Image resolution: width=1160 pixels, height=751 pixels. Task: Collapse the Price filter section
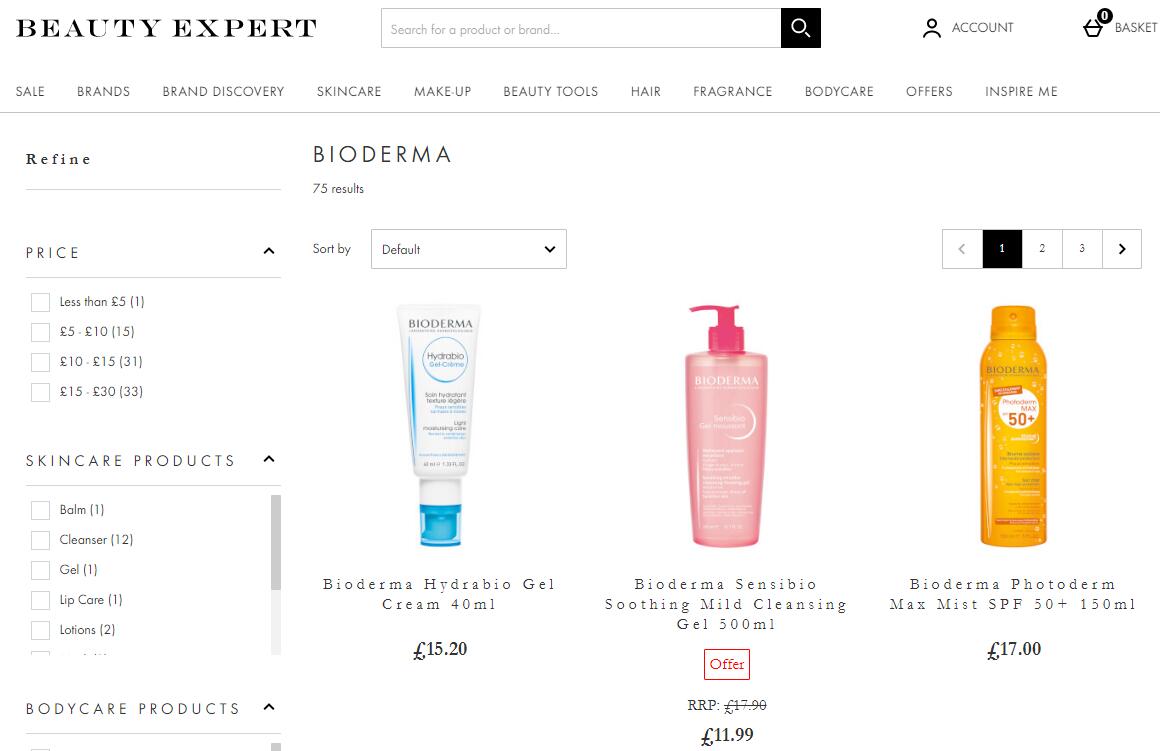pos(269,252)
